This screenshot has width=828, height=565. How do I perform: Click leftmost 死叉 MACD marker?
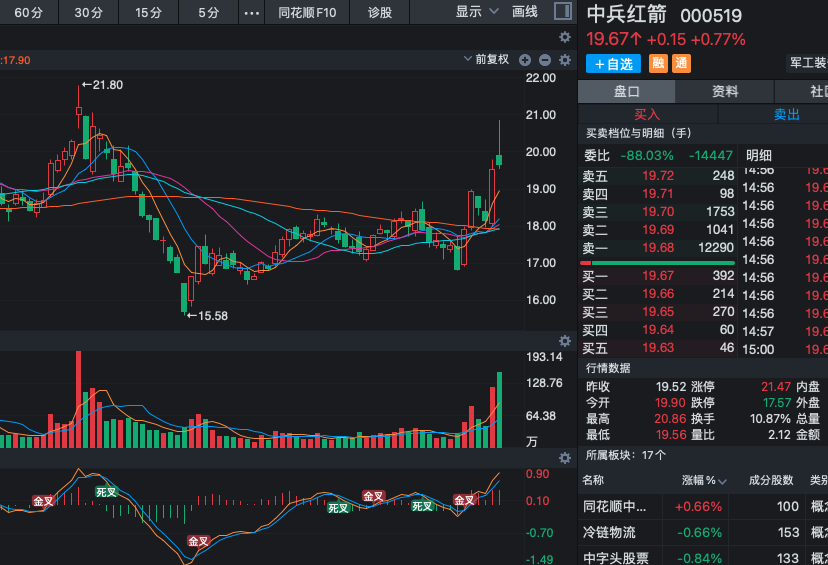(106, 492)
